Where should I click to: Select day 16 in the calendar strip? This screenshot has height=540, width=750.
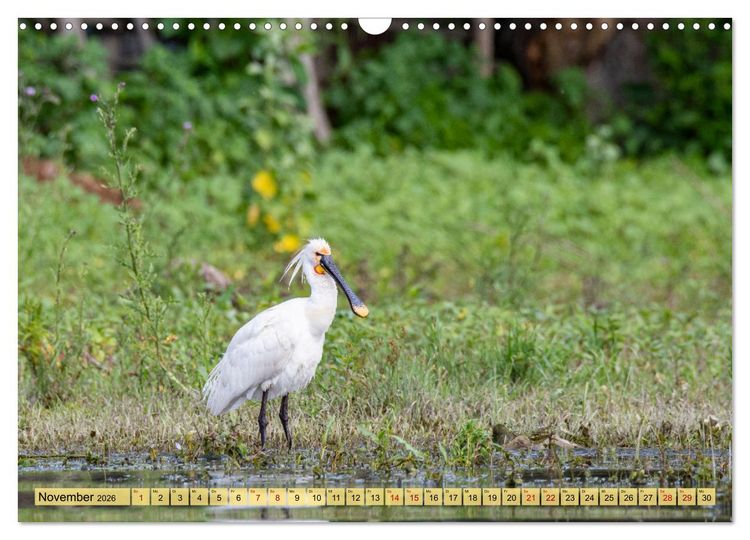(433, 497)
